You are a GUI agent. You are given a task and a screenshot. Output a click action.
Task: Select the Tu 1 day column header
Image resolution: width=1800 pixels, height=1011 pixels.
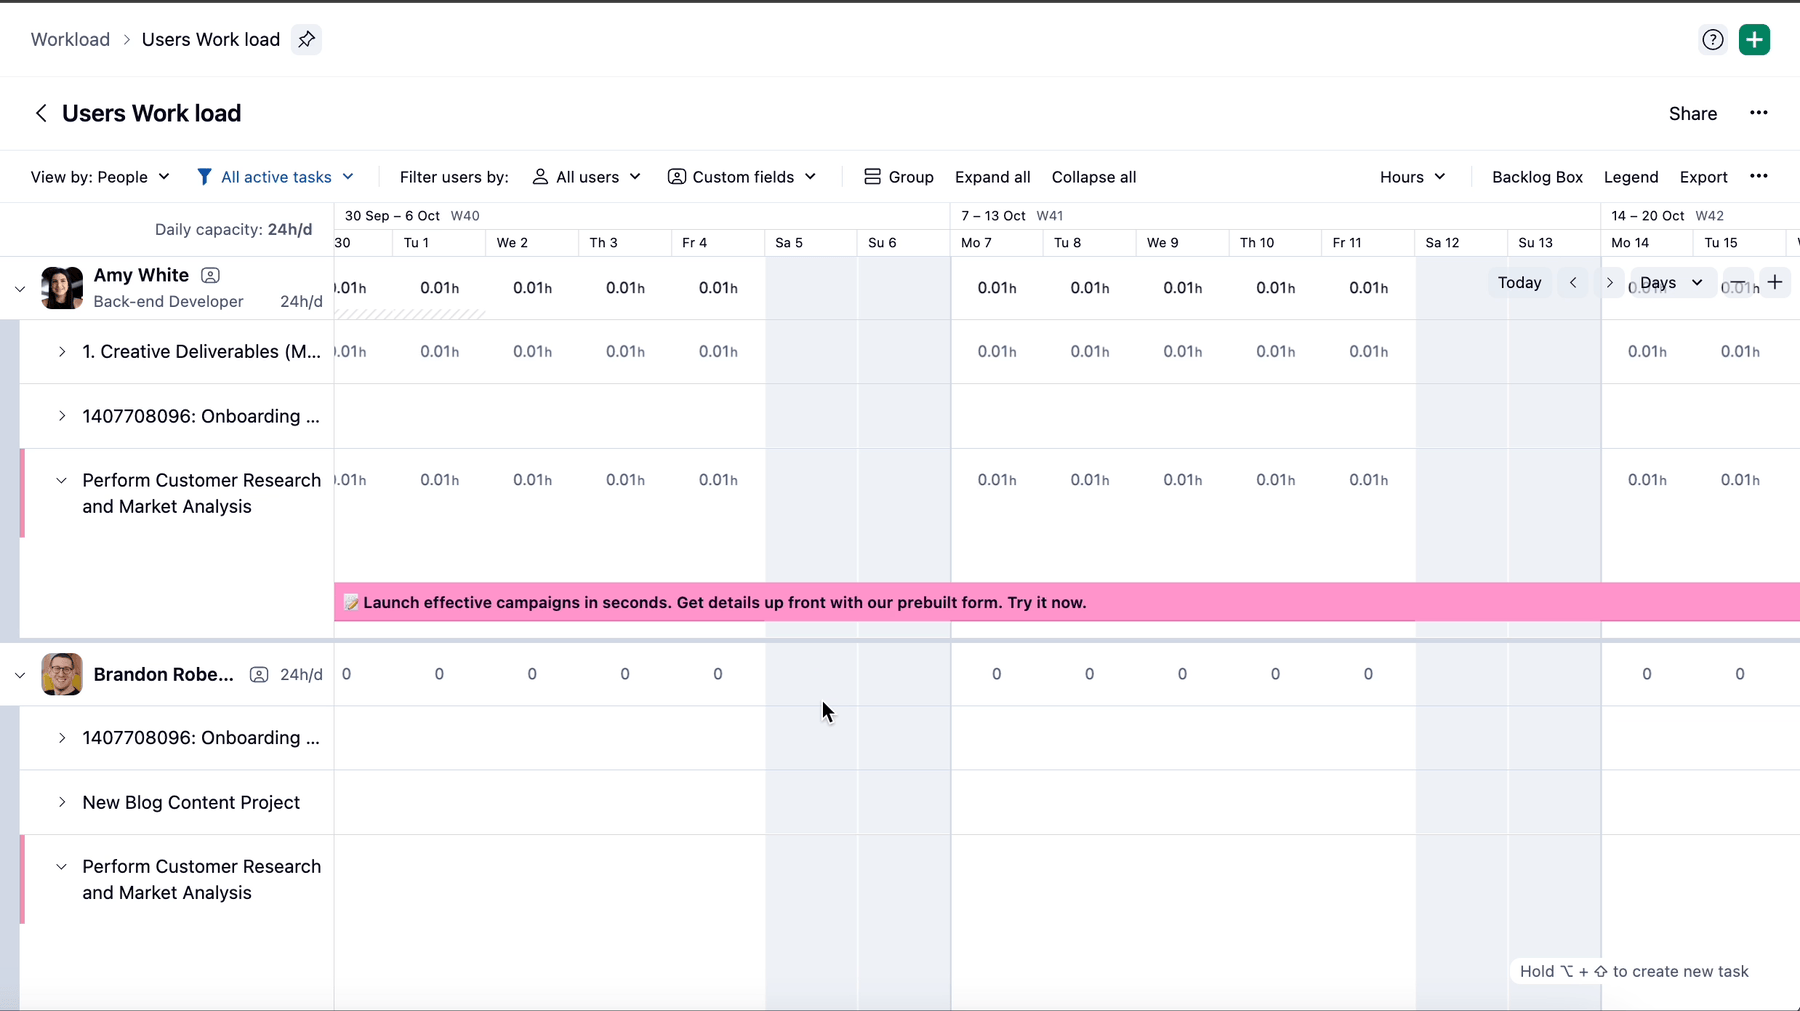click(x=439, y=243)
